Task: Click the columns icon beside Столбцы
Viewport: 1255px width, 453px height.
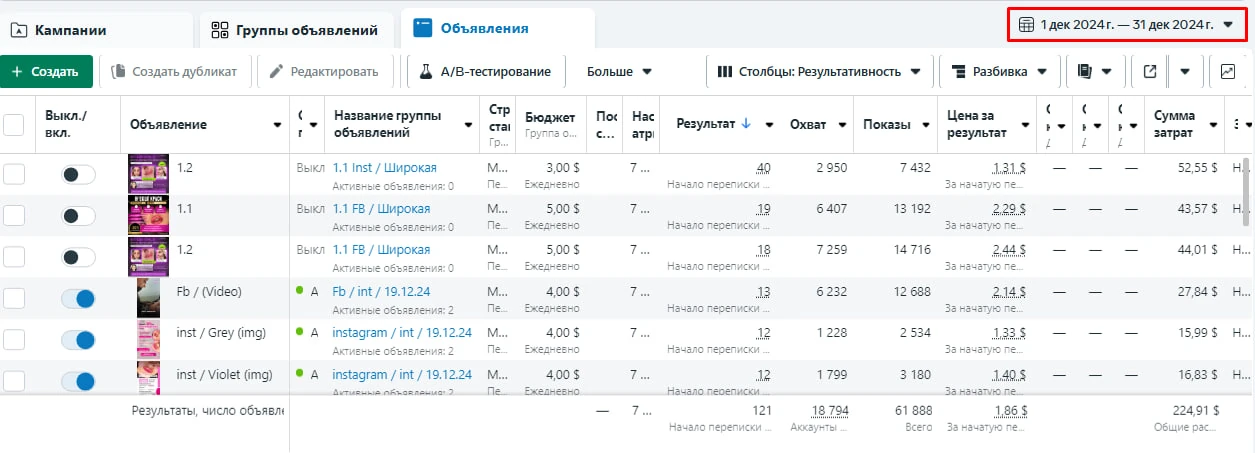Action: click(724, 72)
